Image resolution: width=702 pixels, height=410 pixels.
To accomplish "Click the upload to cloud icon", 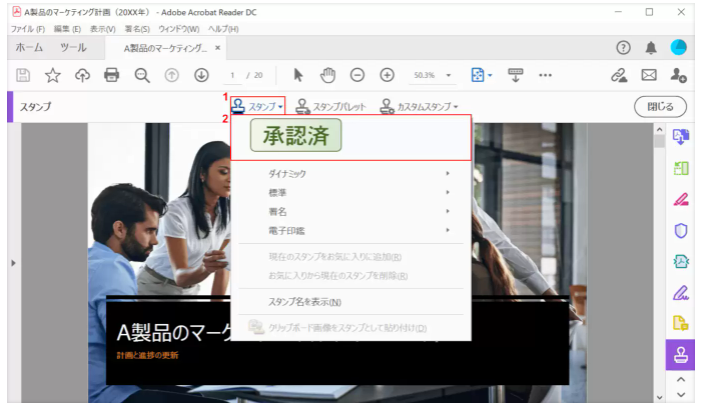I will [82, 75].
